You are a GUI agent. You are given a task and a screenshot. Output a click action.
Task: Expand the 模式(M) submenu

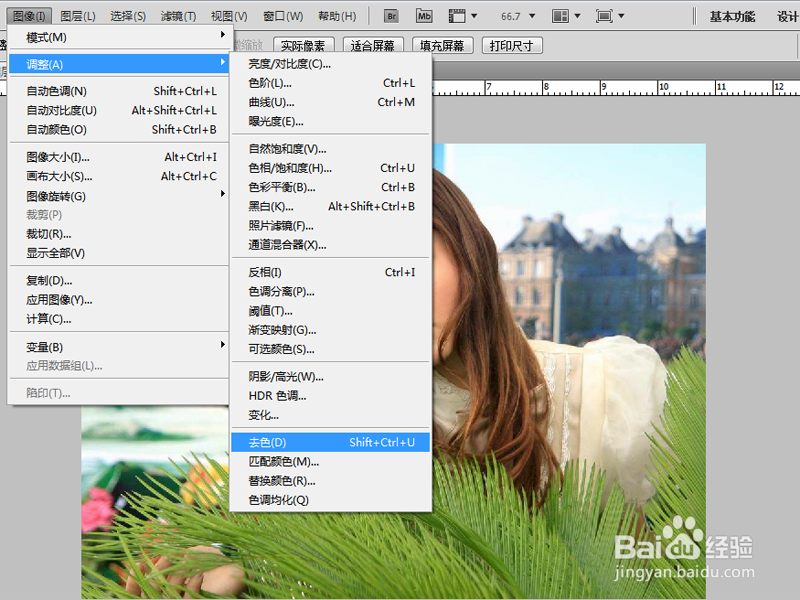pyautogui.click(x=118, y=37)
